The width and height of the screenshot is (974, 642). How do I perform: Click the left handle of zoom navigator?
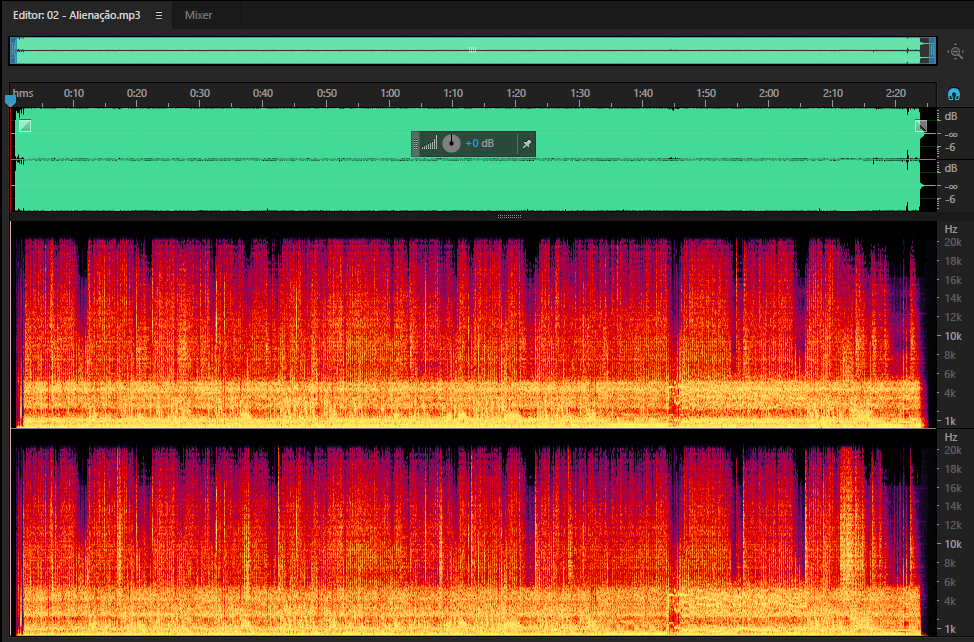click(x=13, y=51)
